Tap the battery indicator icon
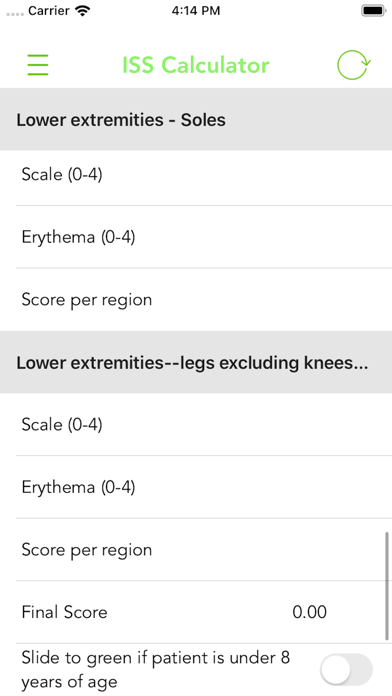 click(x=373, y=11)
